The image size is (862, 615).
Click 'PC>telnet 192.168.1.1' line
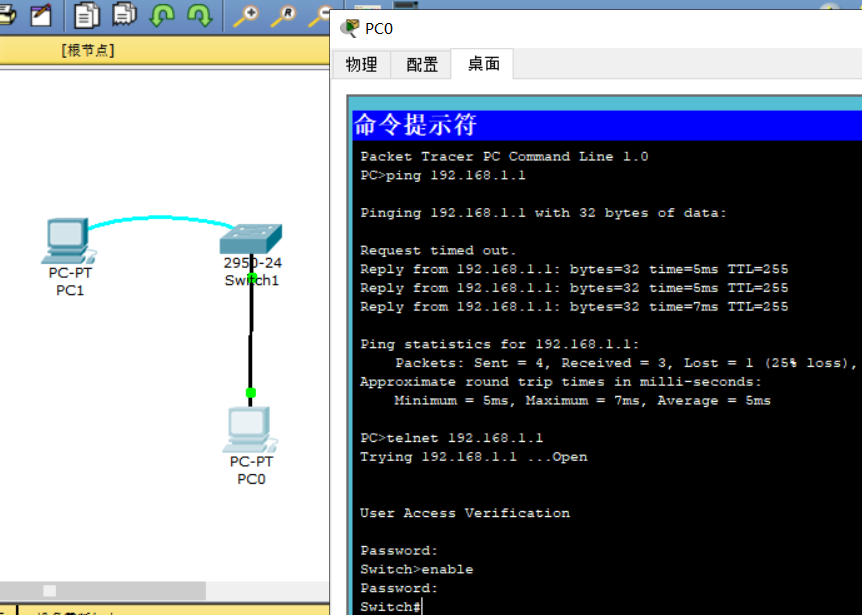pyautogui.click(x=451, y=438)
